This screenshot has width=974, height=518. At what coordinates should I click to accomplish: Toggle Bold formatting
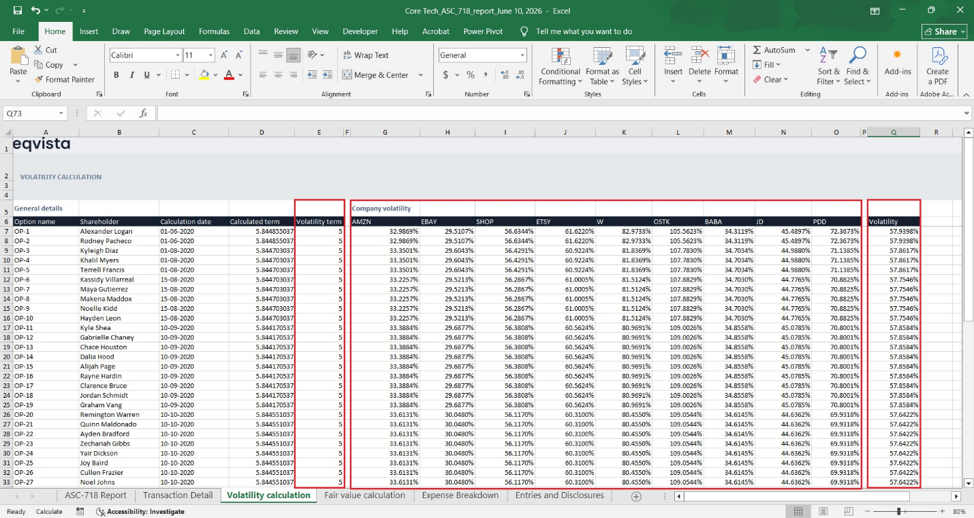click(x=116, y=75)
